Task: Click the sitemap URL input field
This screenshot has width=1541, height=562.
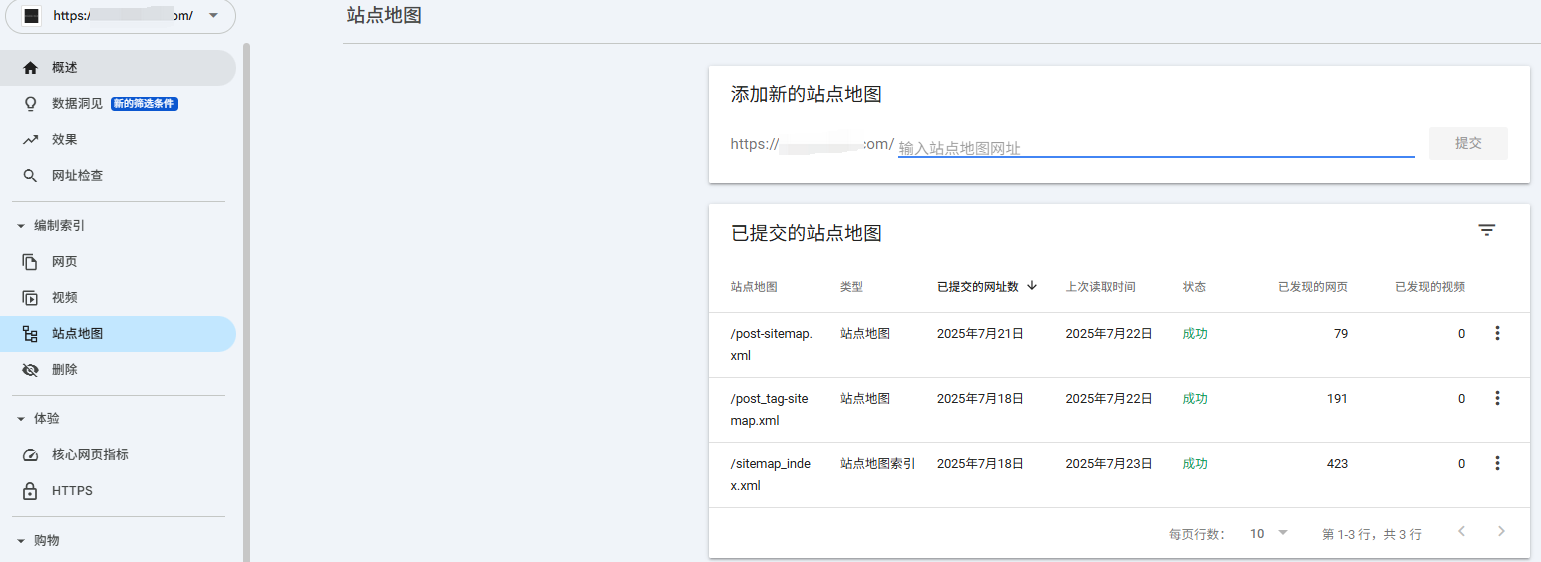Action: [1156, 147]
